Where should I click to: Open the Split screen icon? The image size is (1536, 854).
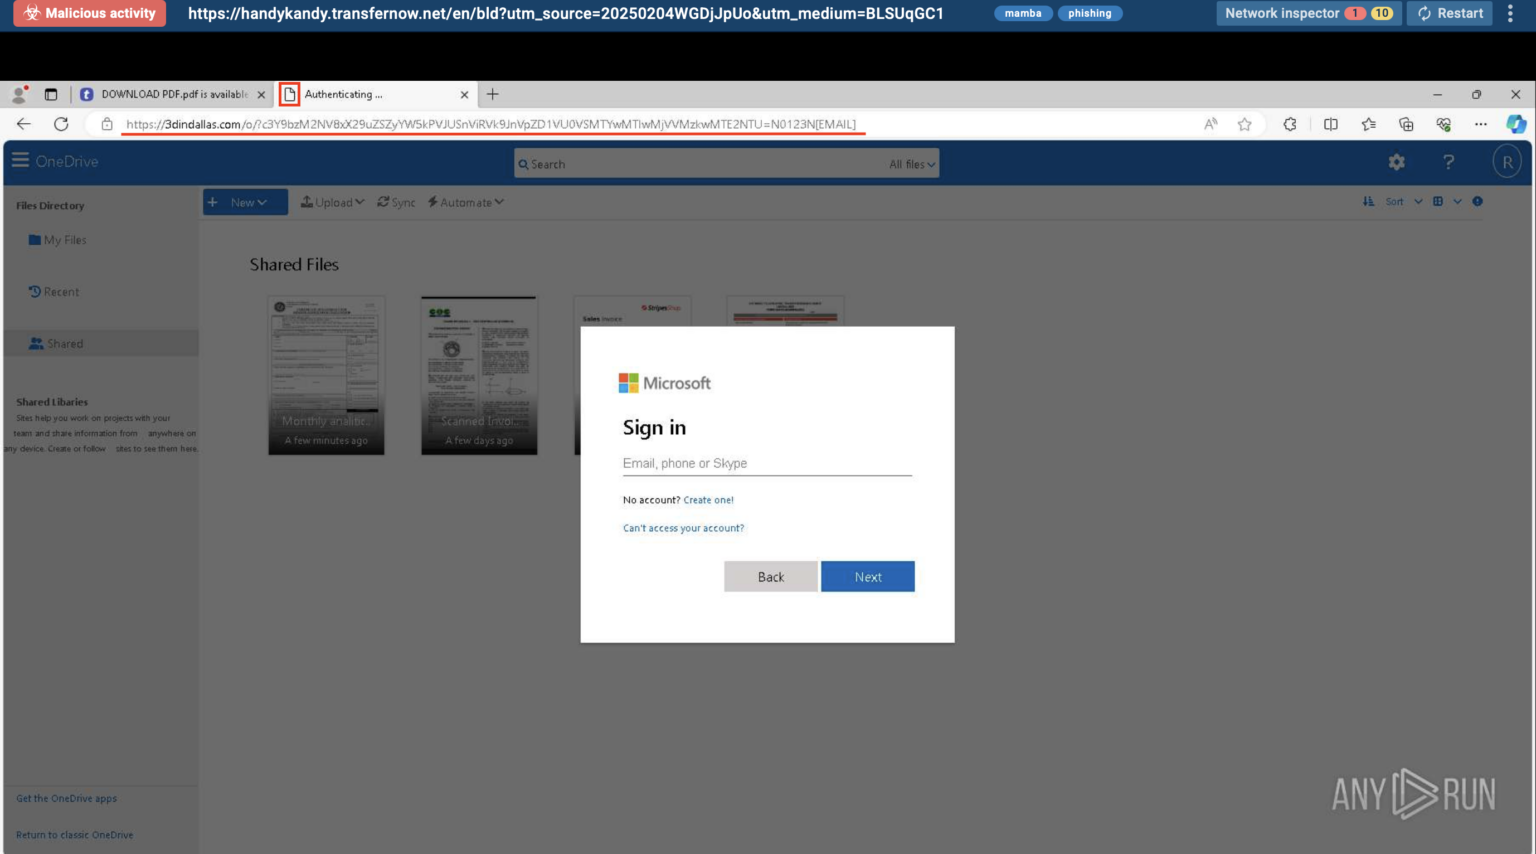(1330, 124)
